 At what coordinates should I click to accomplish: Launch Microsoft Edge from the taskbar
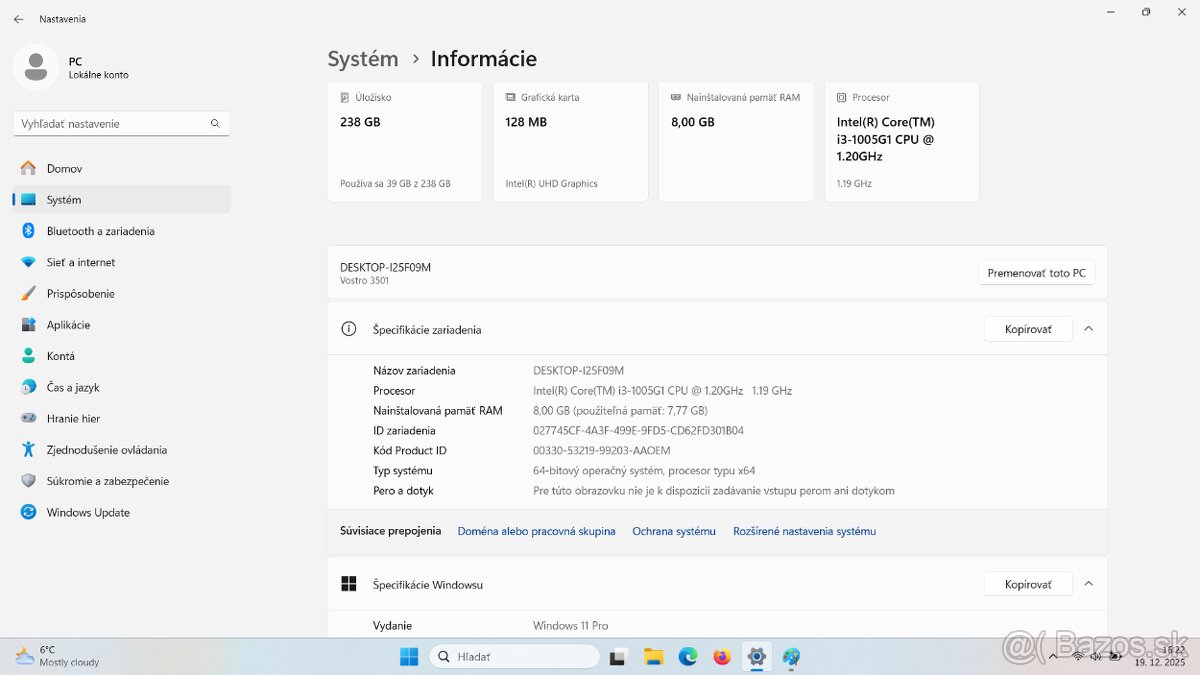point(687,657)
